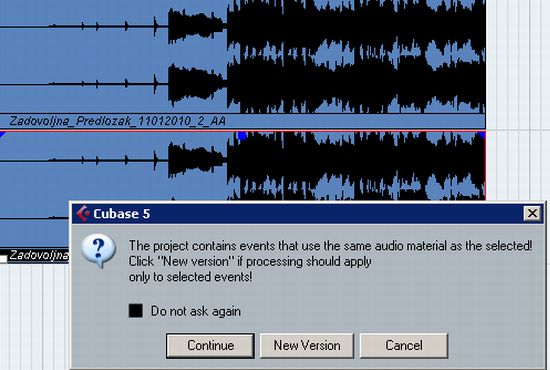
Task: Choose New Version in the dialog
Action: click(307, 345)
